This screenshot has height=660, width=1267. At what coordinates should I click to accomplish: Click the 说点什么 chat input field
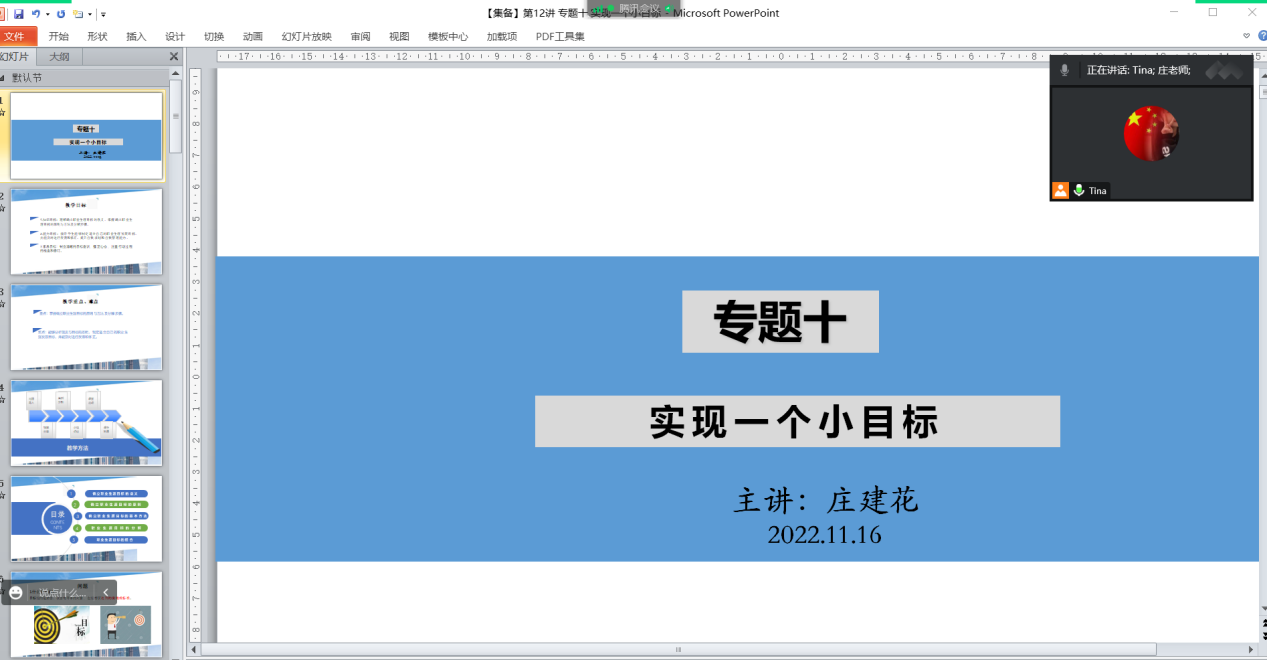(x=62, y=592)
